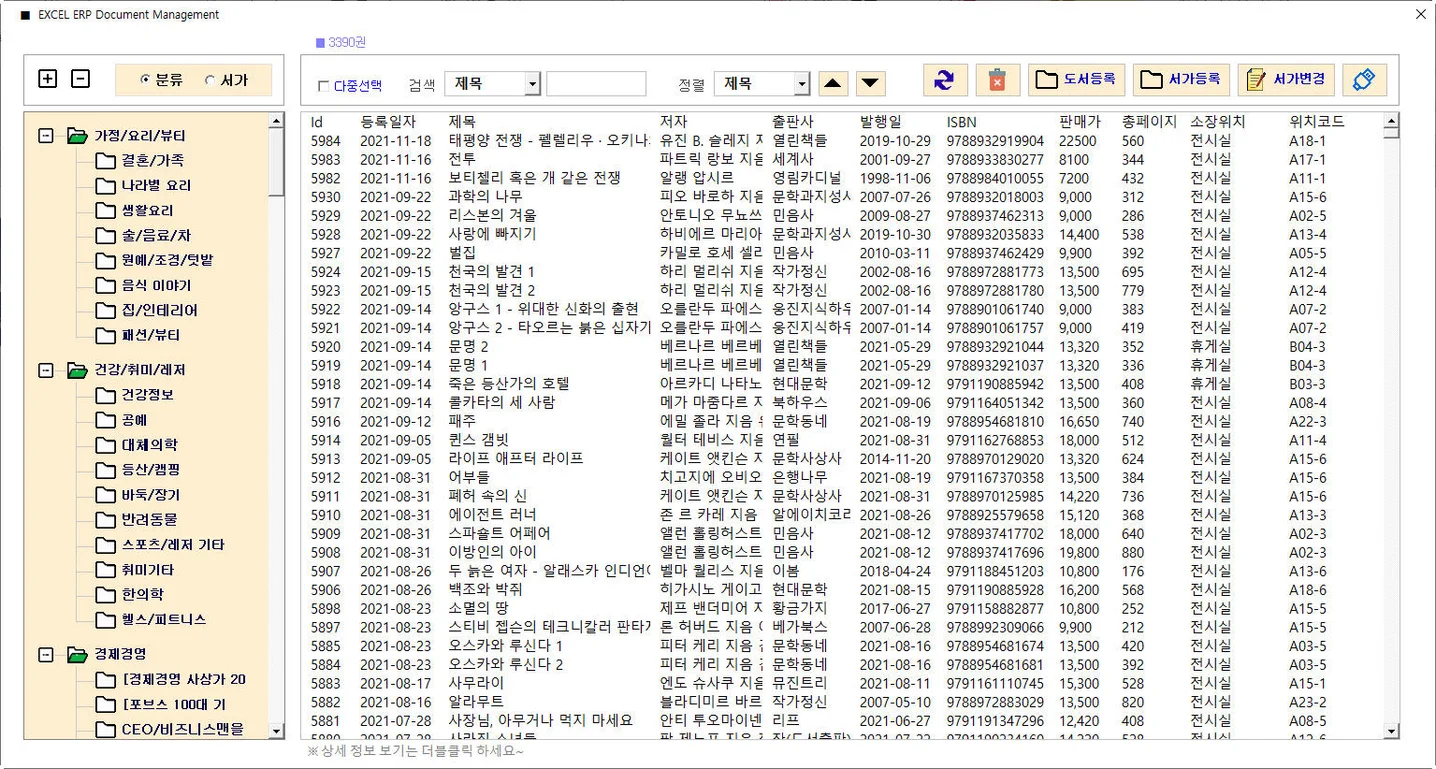
Task: Click the folder icon of 등산/캠핑
Action: click(x=106, y=470)
